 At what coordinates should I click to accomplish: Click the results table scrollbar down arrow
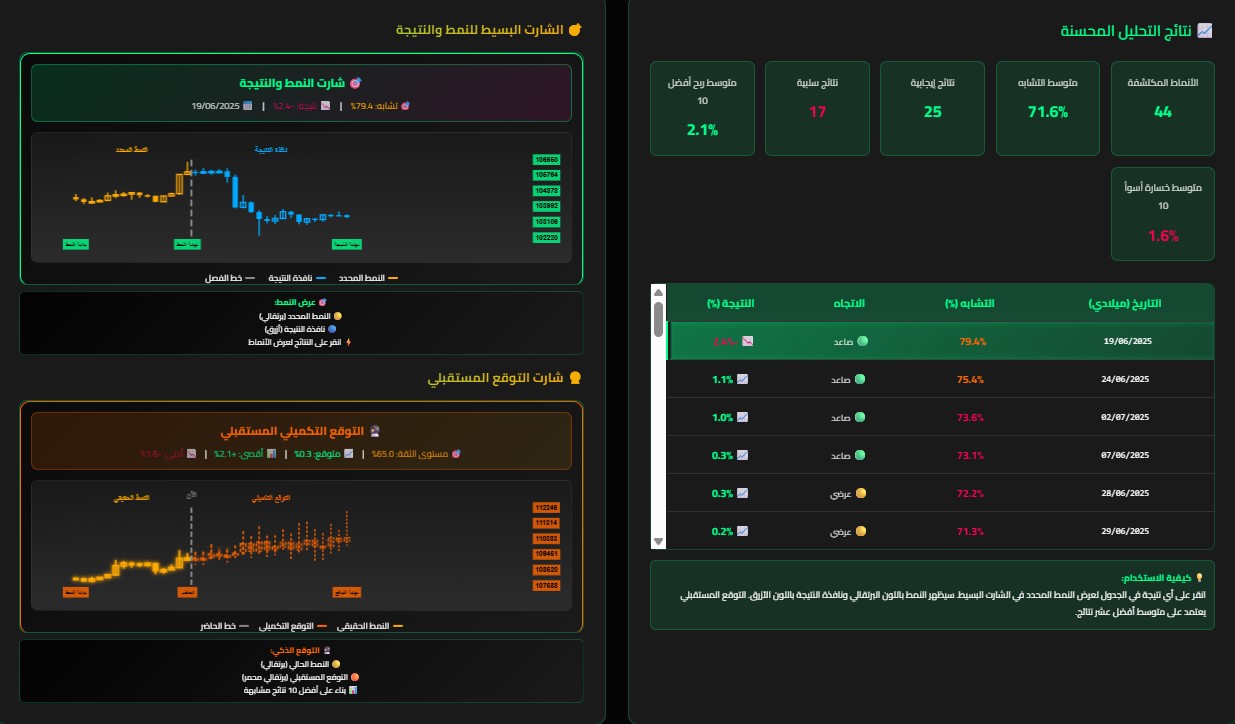coord(658,541)
